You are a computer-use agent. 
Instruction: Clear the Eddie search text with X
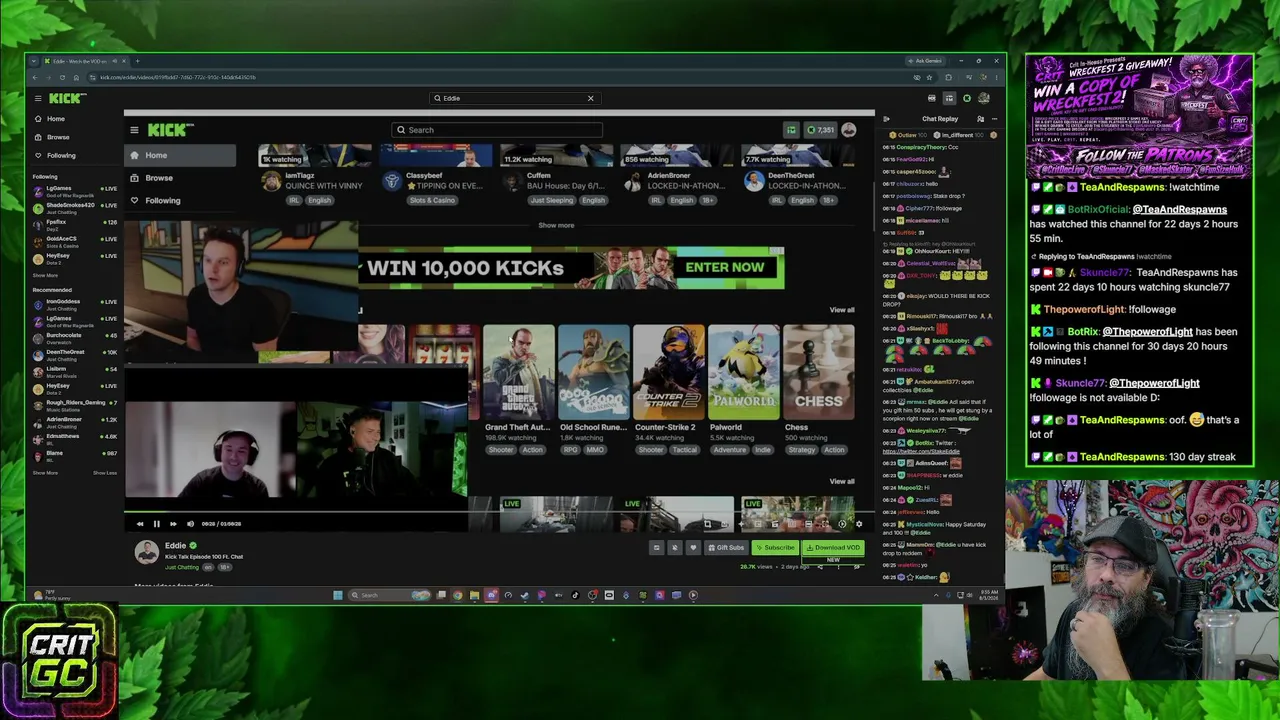click(590, 98)
